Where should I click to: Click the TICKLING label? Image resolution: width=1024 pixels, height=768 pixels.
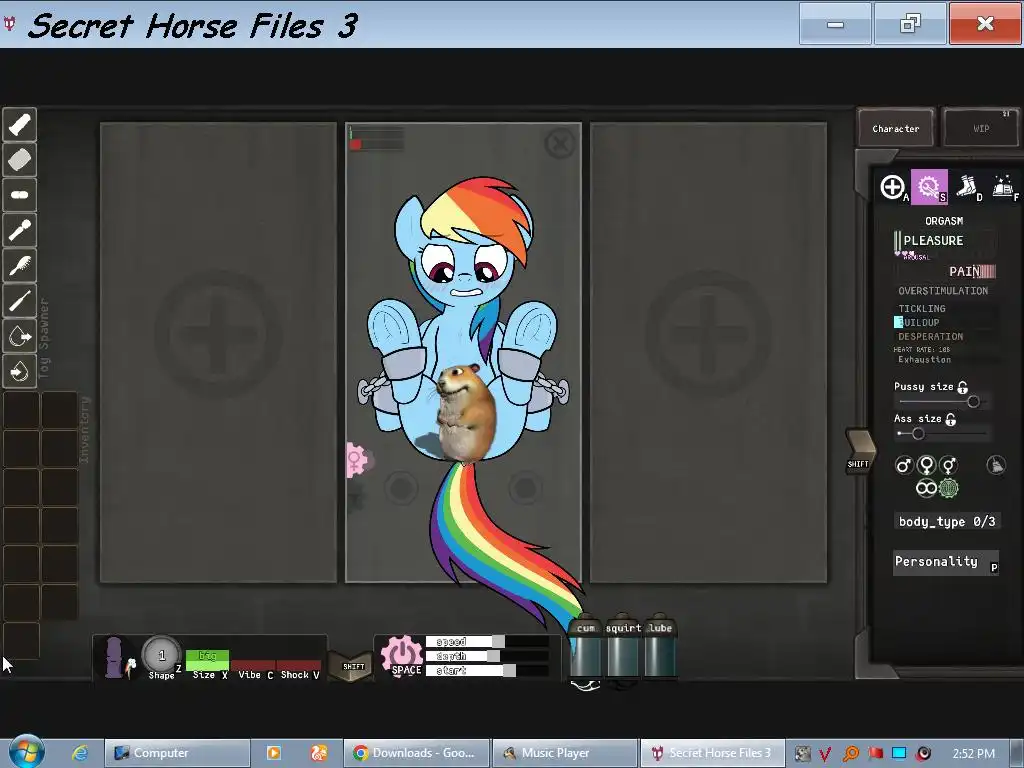click(x=921, y=308)
